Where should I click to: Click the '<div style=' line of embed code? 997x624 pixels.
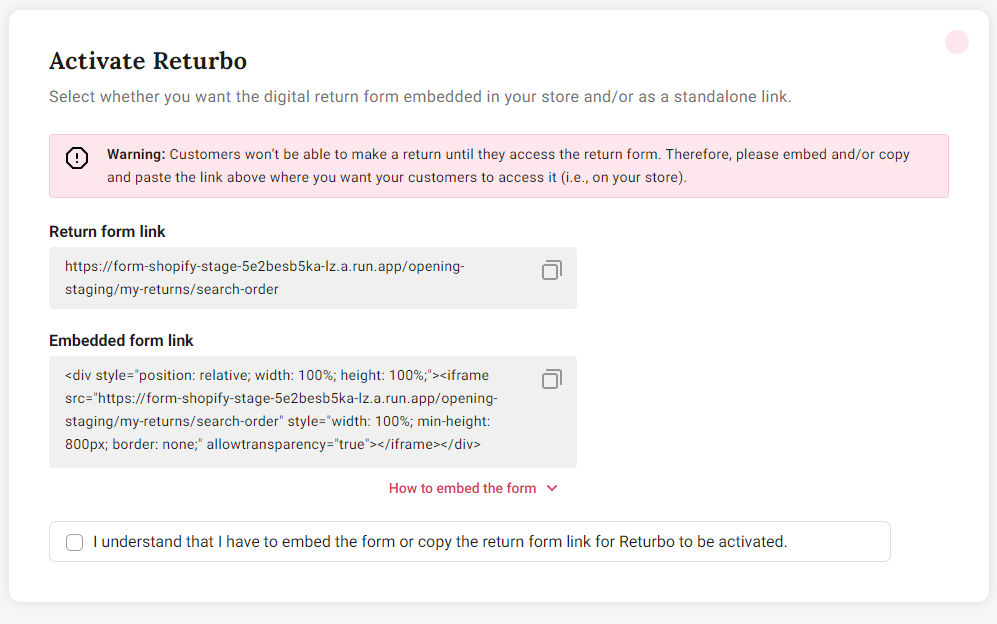pyautogui.click(x=277, y=375)
